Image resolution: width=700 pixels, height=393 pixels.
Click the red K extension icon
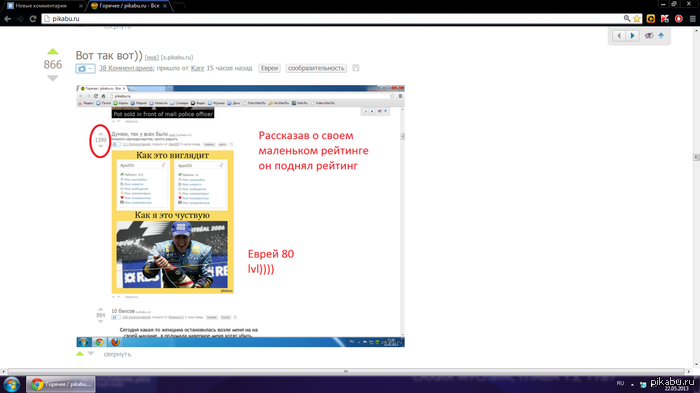665,19
